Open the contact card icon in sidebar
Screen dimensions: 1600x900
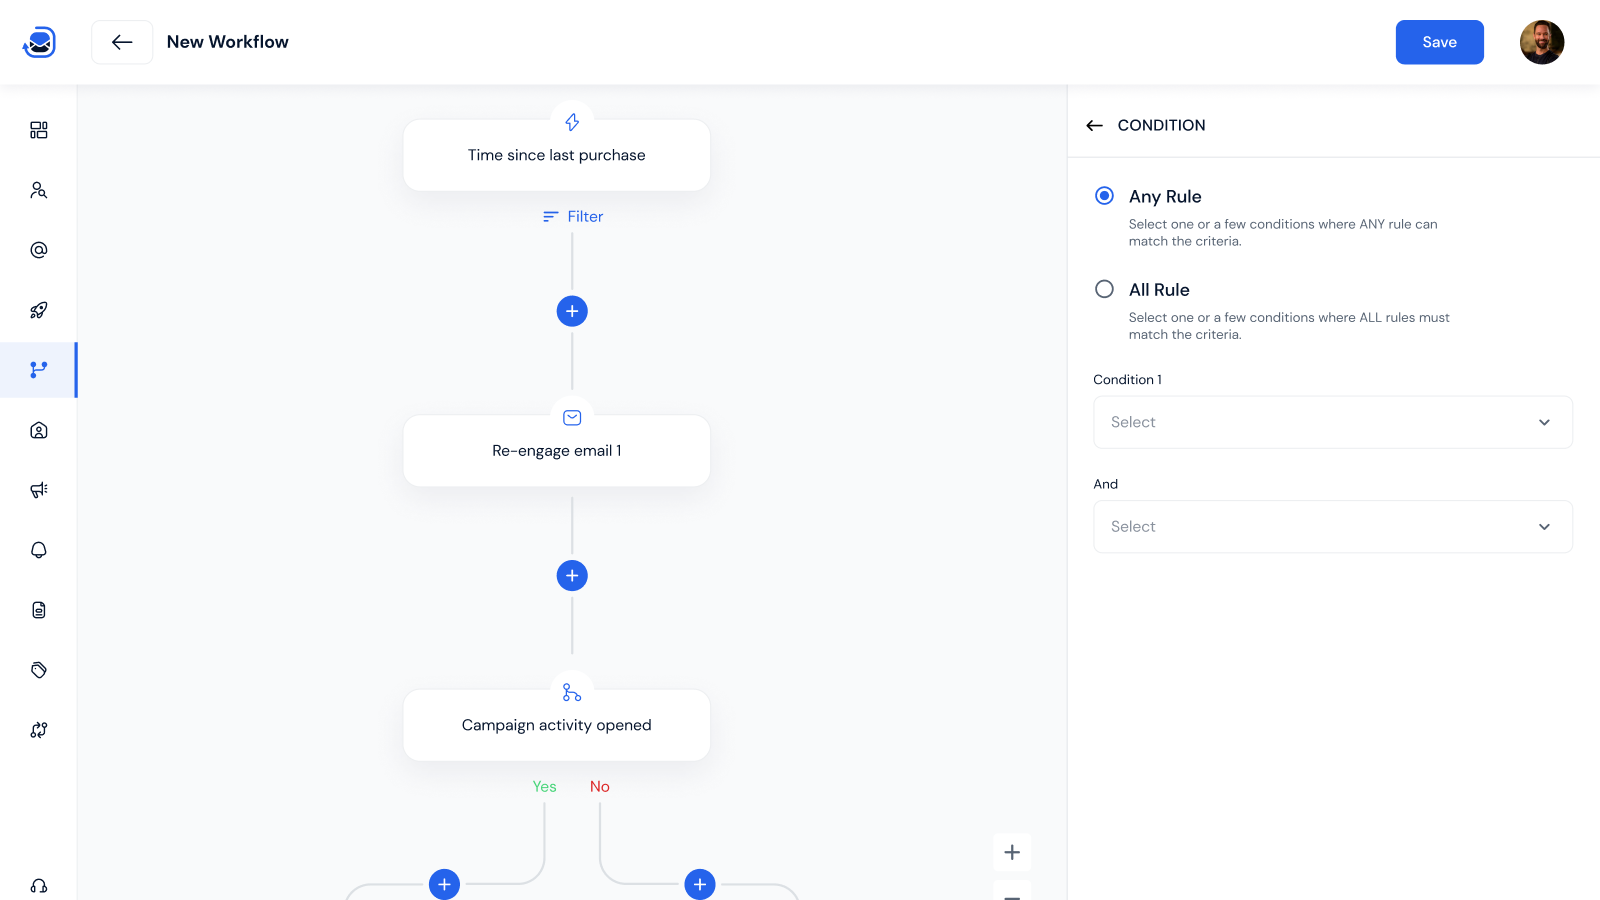click(39, 430)
